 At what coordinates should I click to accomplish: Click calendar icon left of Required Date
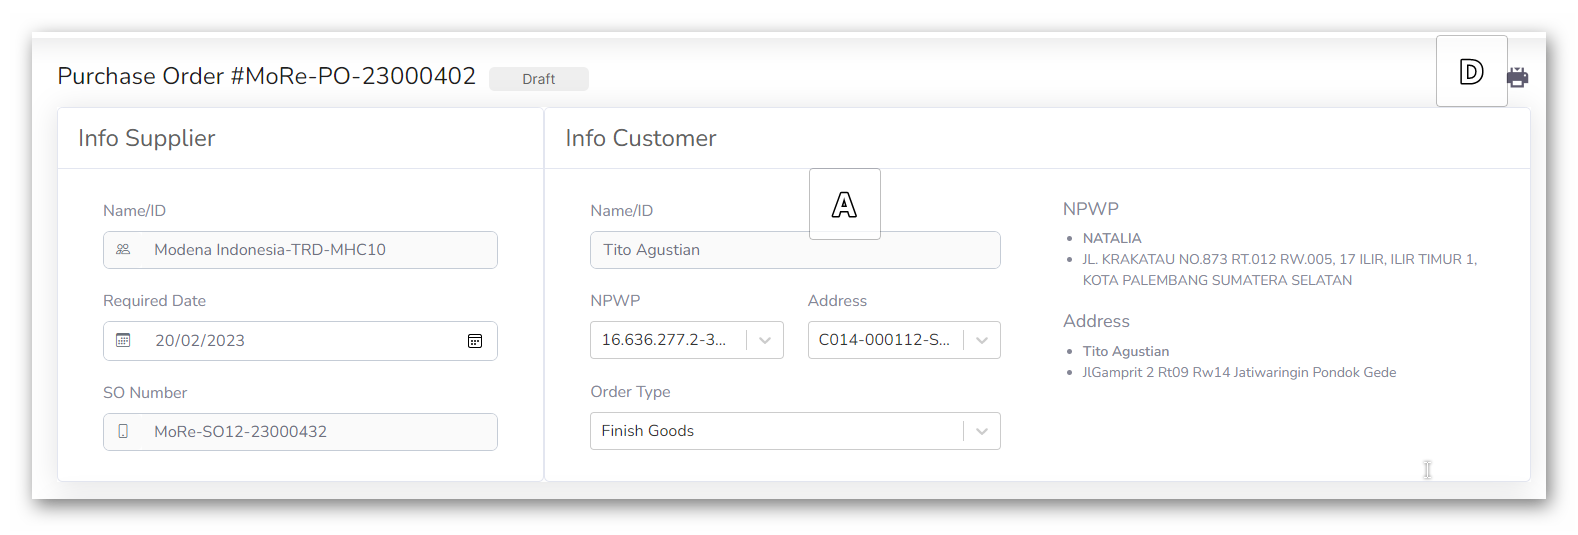tap(123, 341)
